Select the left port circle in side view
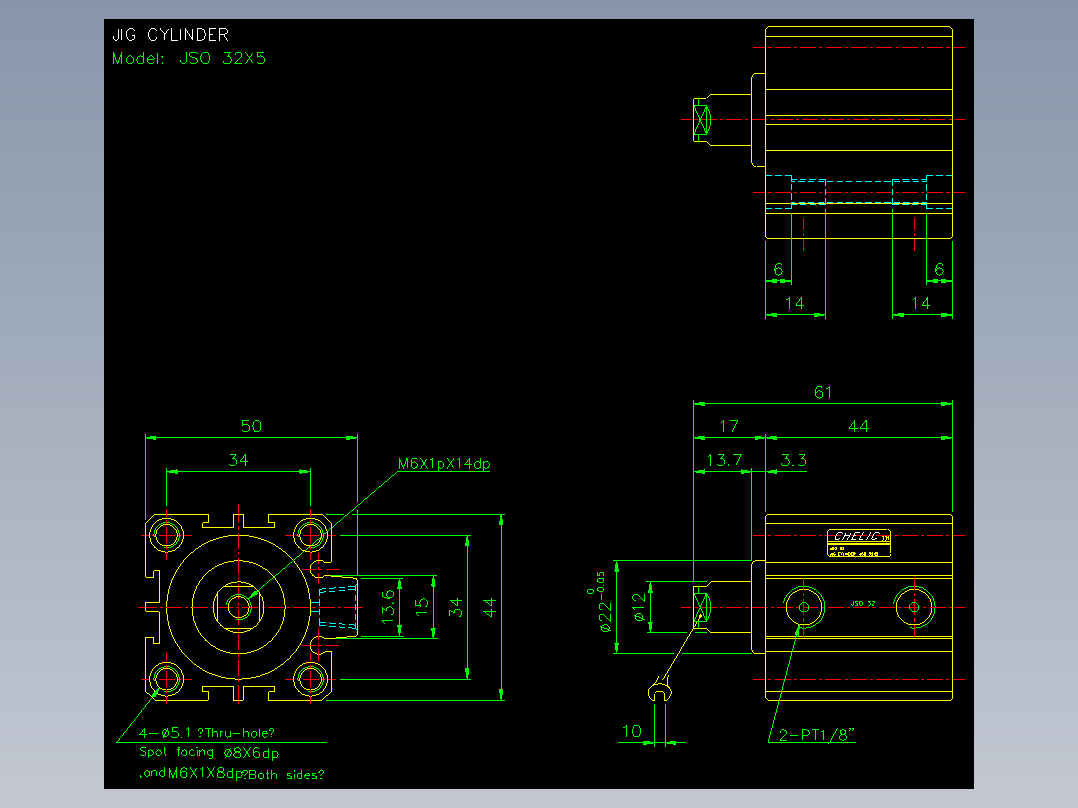 pos(804,607)
